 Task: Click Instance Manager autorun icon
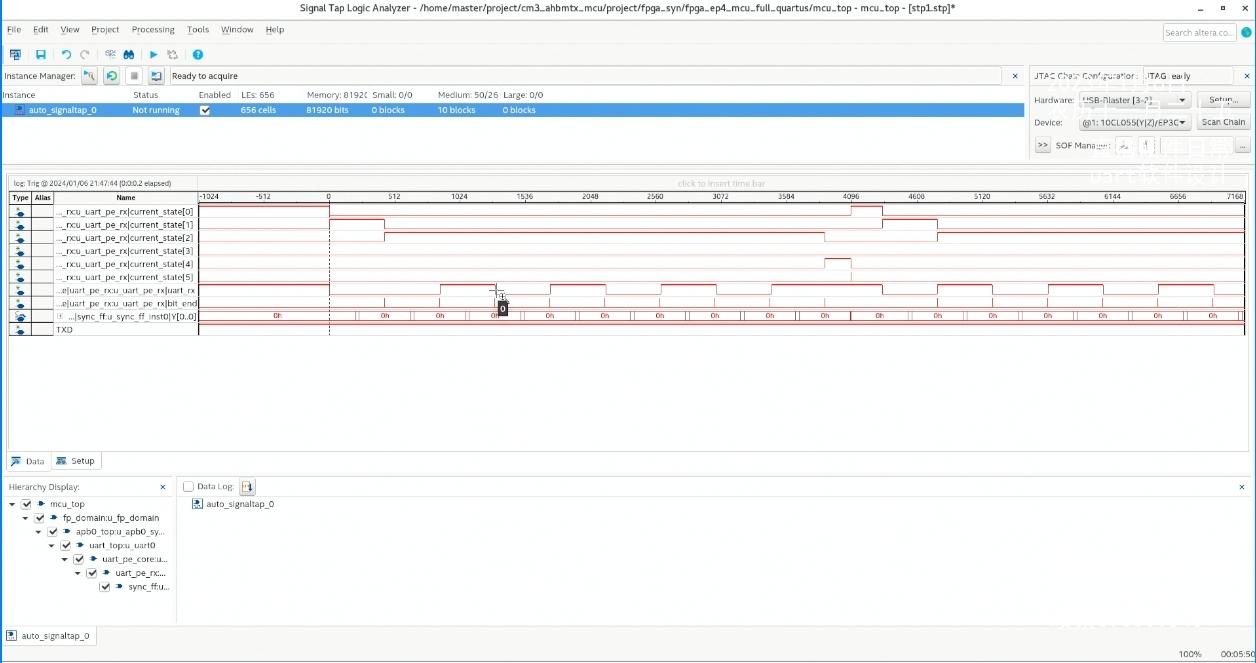112,76
